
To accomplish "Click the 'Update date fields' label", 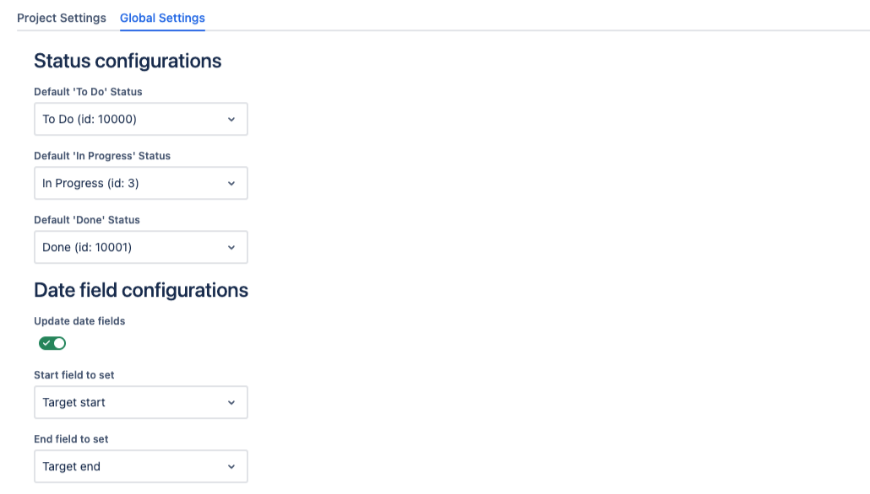I will pyautogui.click(x=80, y=321).
